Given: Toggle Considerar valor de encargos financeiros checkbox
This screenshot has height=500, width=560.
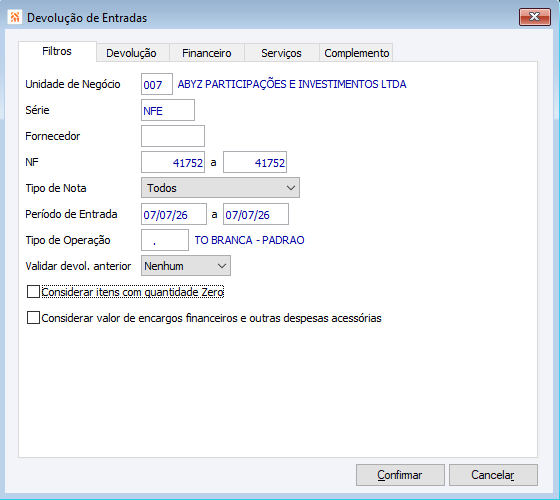Looking at the screenshot, I should [x=33, y=318].
